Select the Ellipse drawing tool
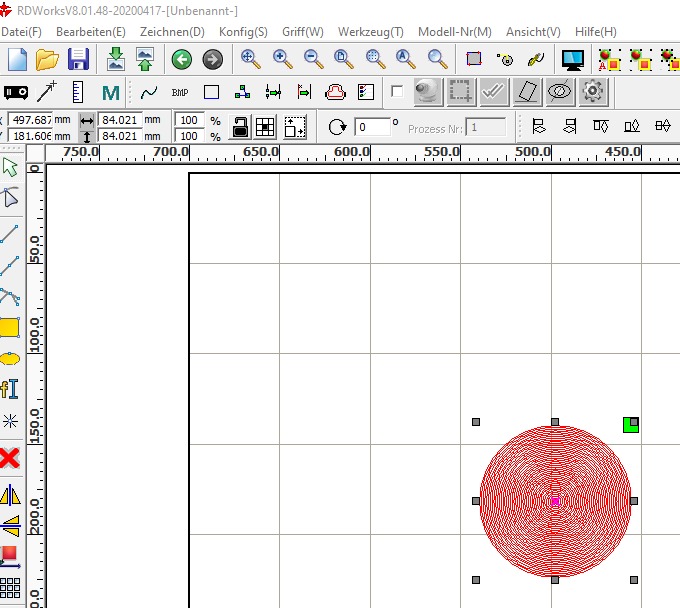Screen dimensions: 680x608 coord(10,358)
